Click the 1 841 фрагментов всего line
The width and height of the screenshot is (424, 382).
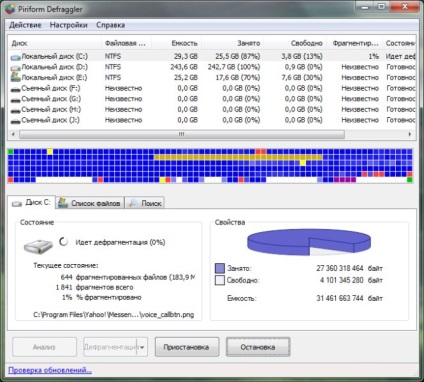pos(94,287)
